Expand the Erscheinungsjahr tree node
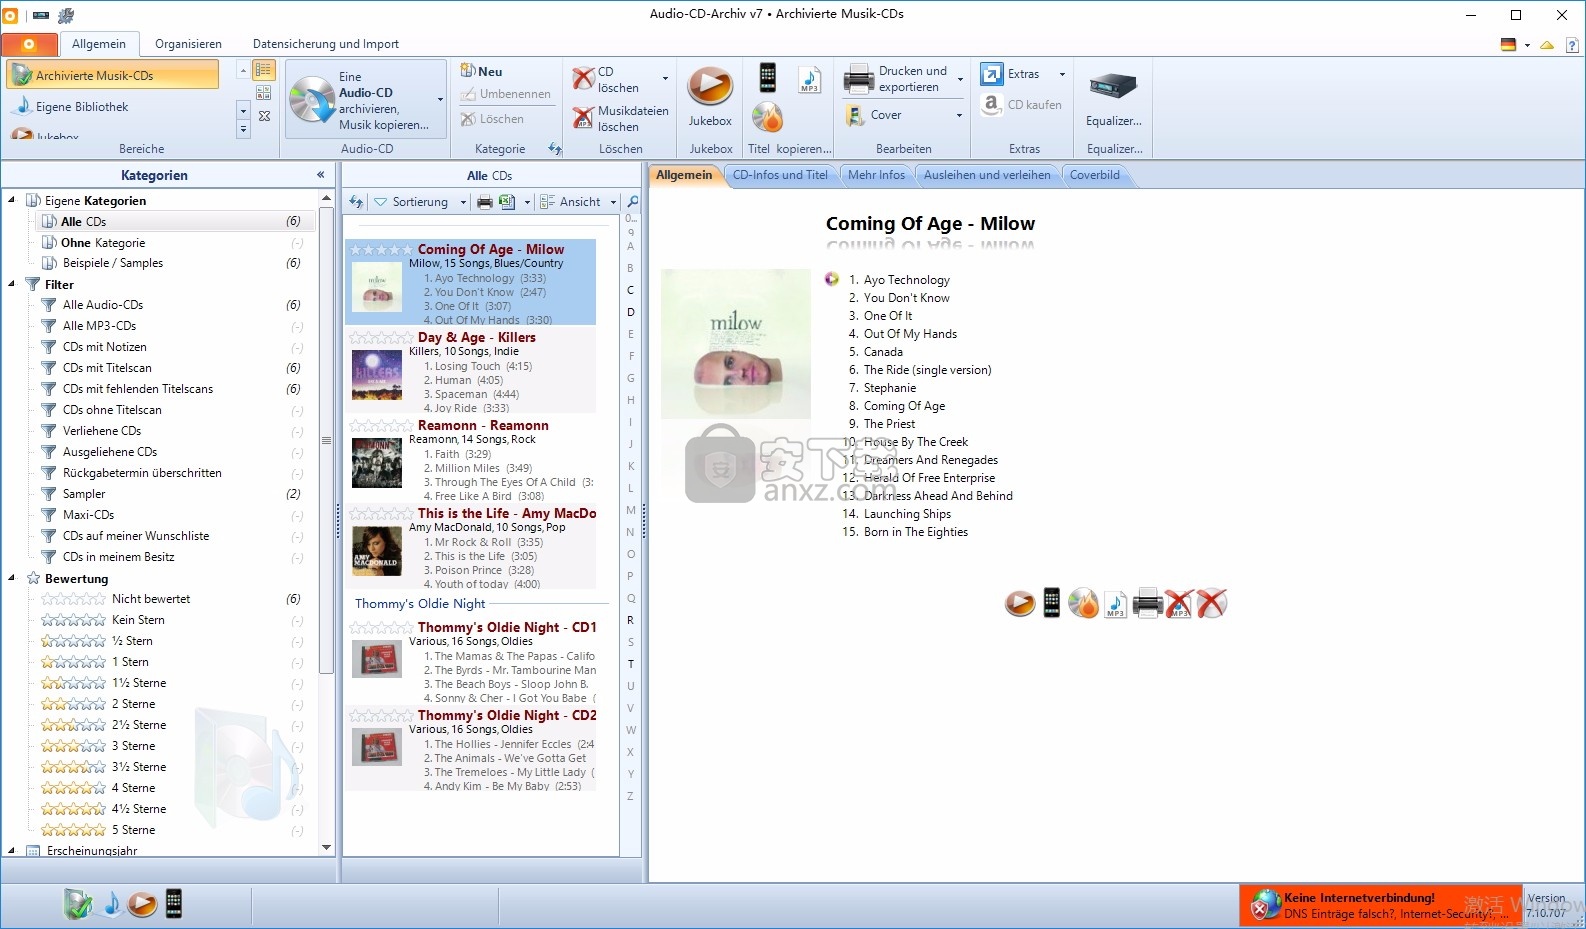Screen dimensions: 1586x929 tap(12, 850)
